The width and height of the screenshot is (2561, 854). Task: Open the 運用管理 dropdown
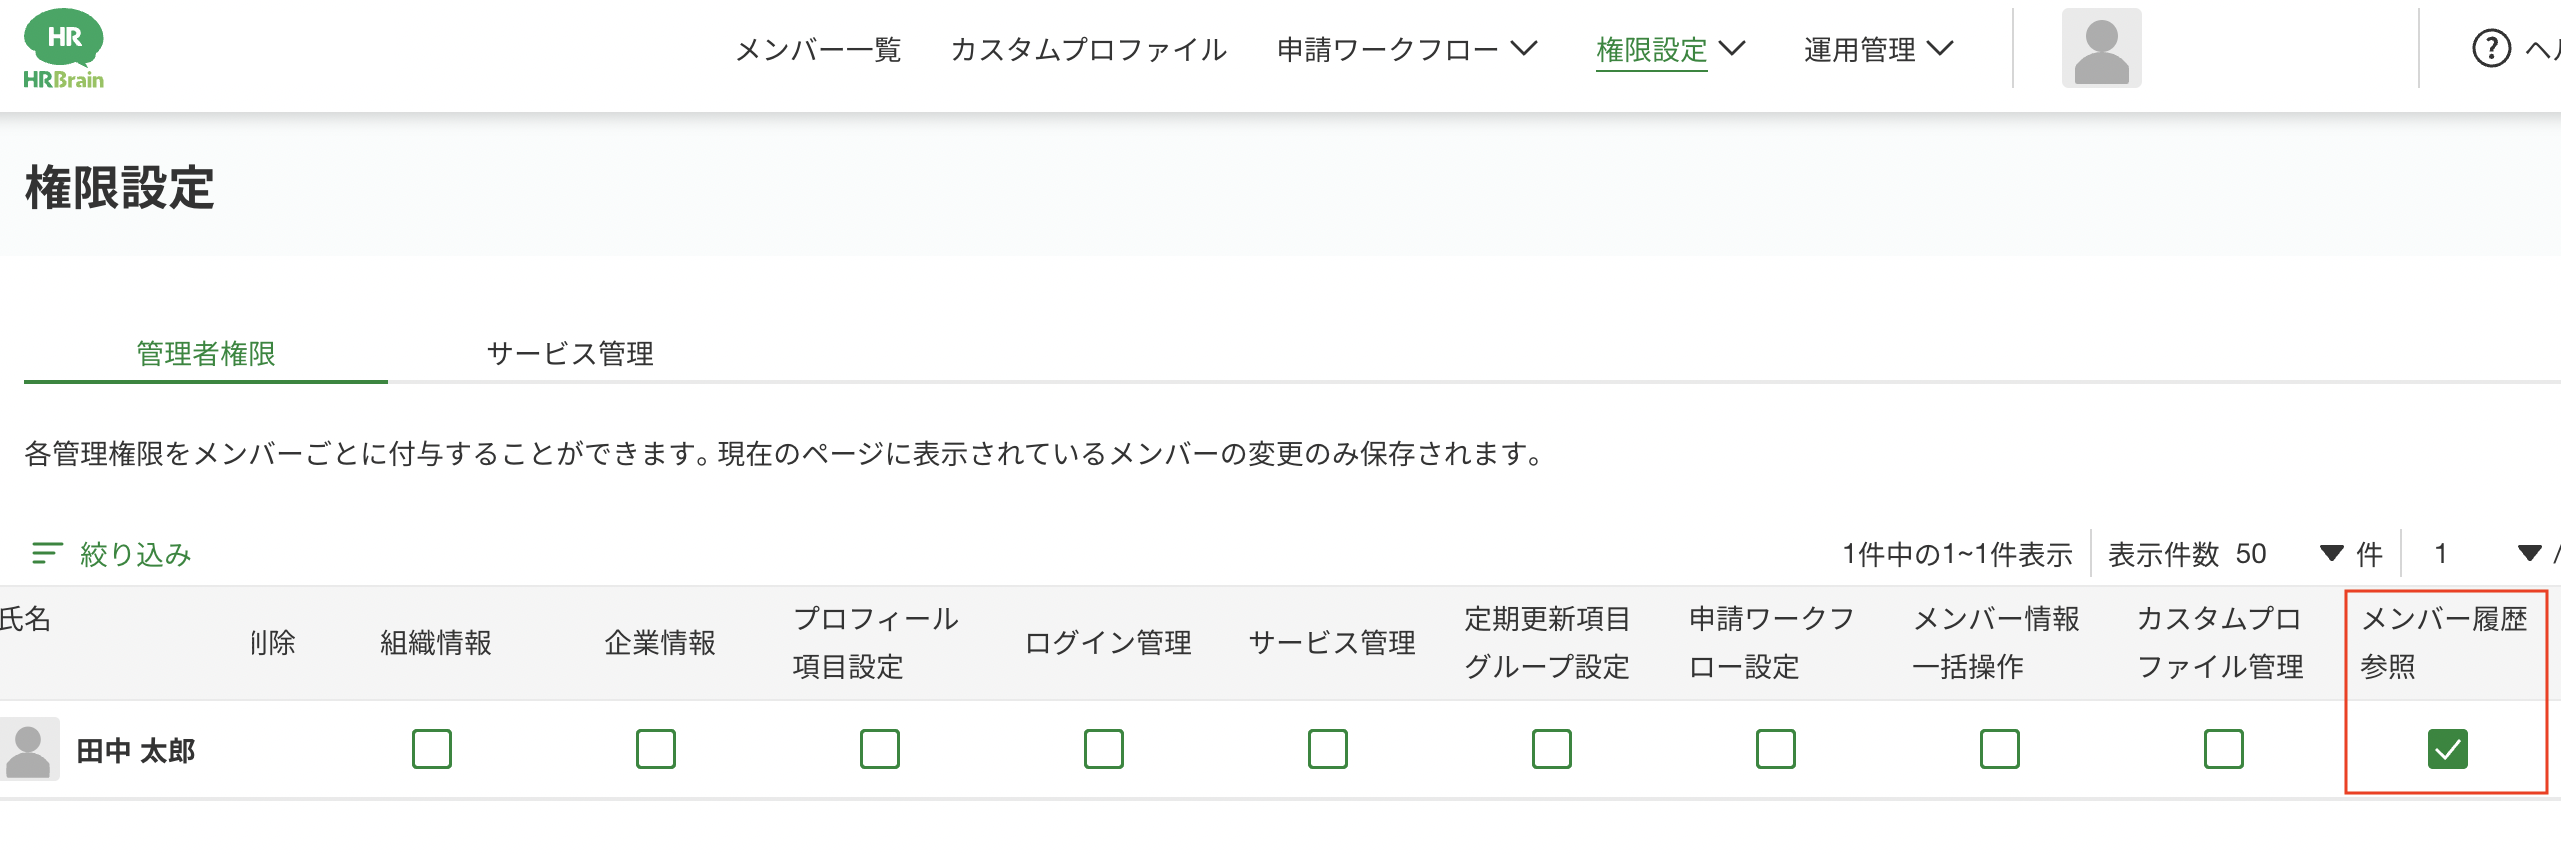point(1878,49)
